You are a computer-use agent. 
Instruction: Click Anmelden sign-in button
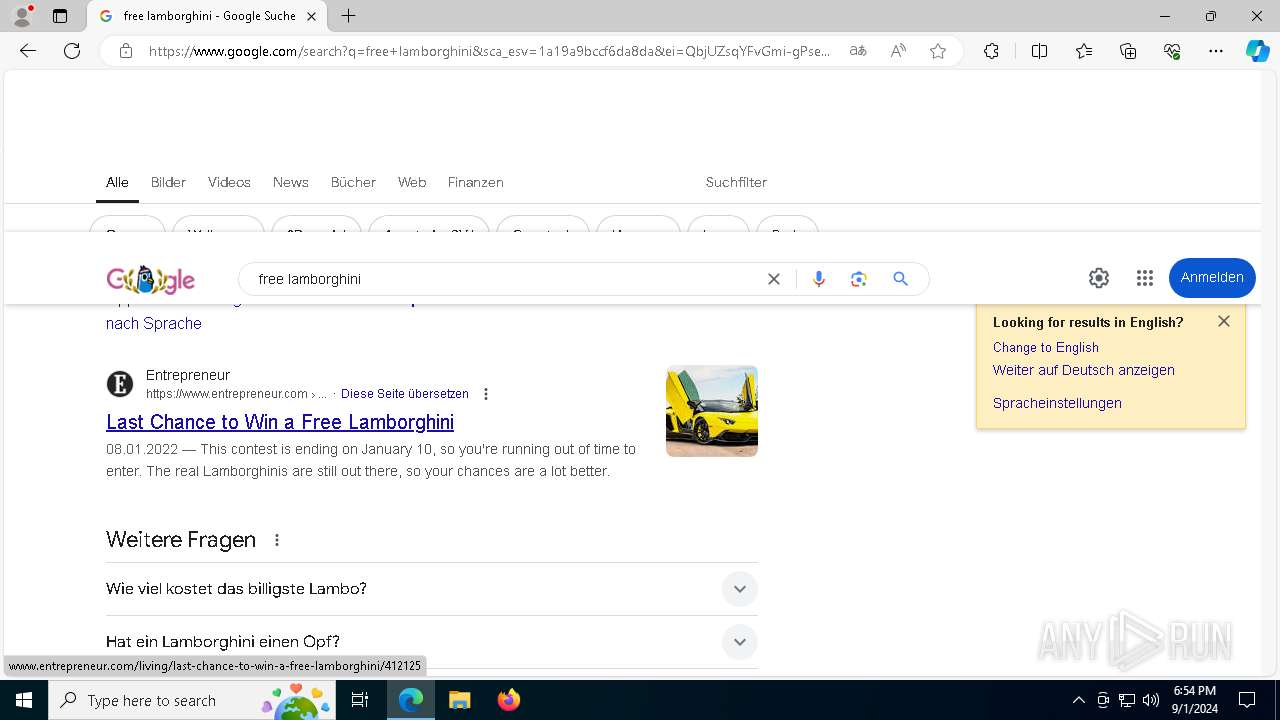pos(1212,278)
